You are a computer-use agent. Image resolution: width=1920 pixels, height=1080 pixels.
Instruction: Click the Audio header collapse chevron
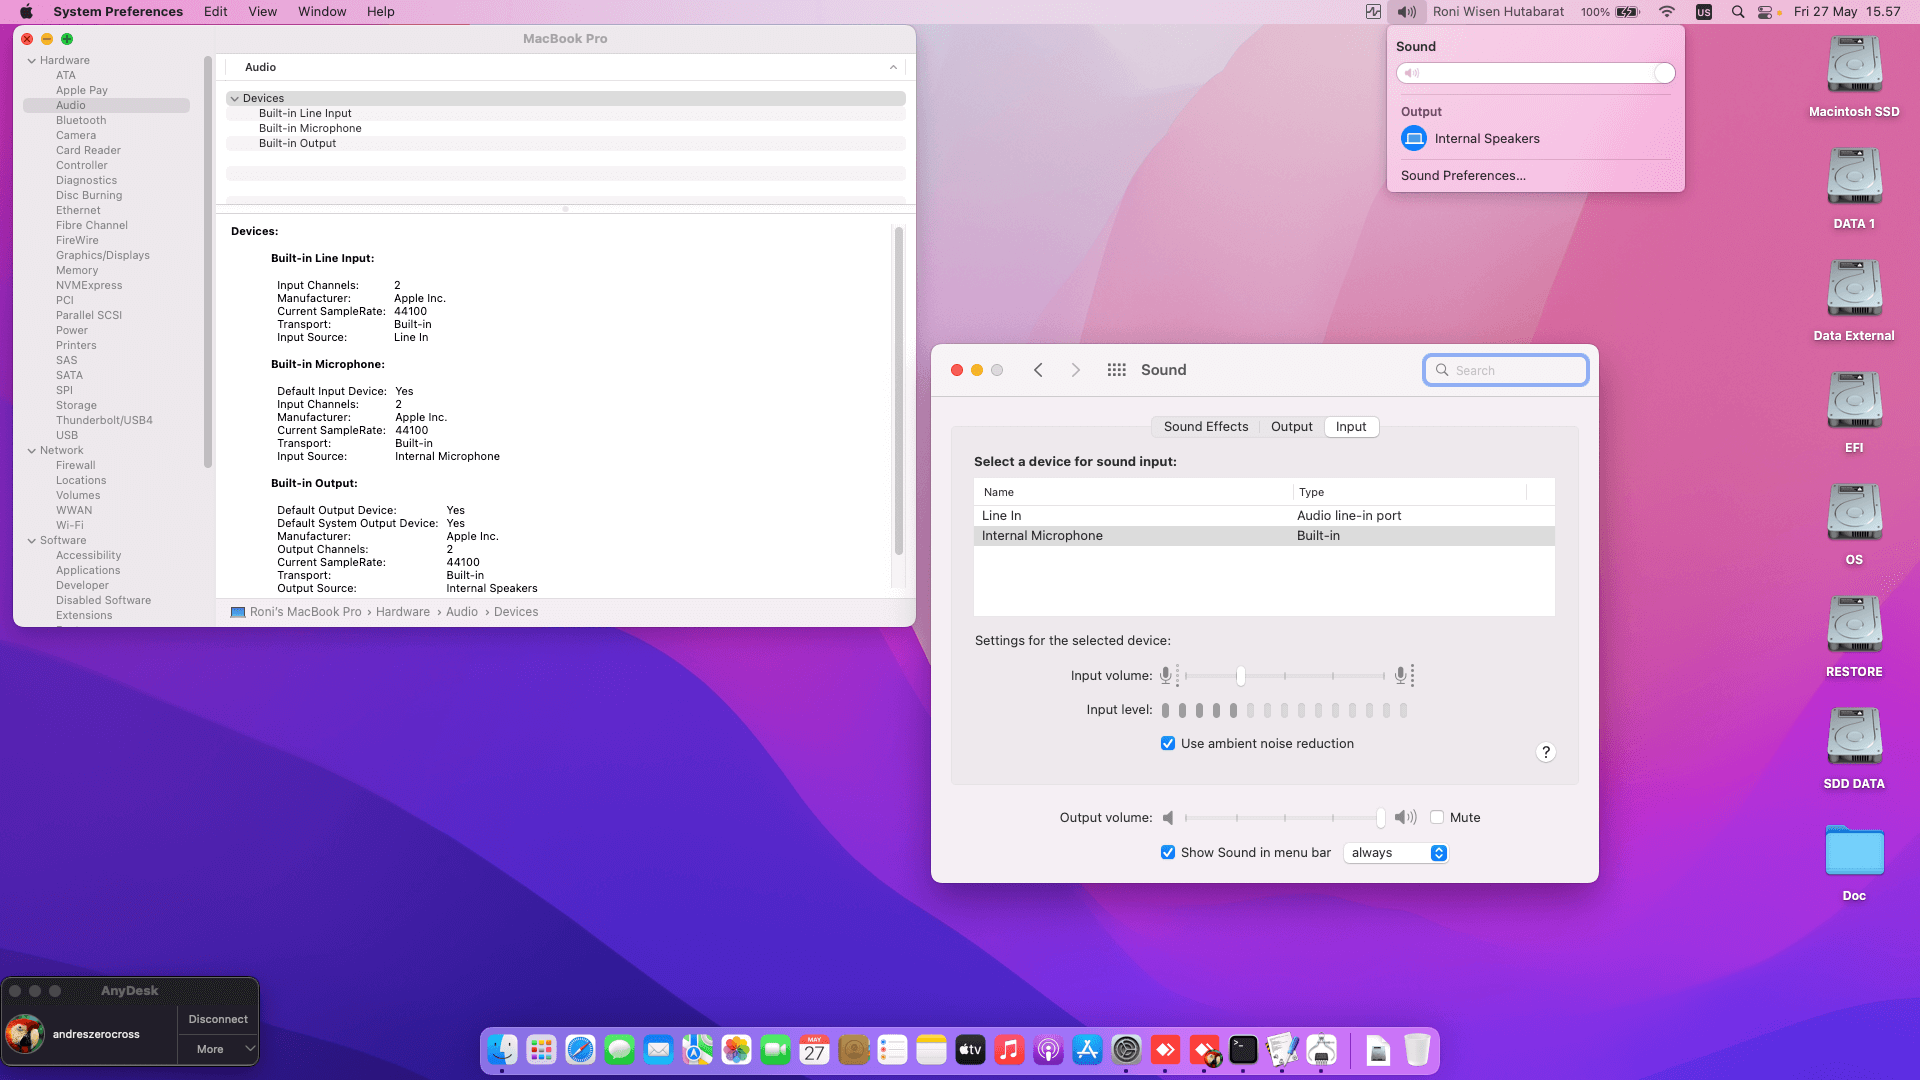pos(893,68)
